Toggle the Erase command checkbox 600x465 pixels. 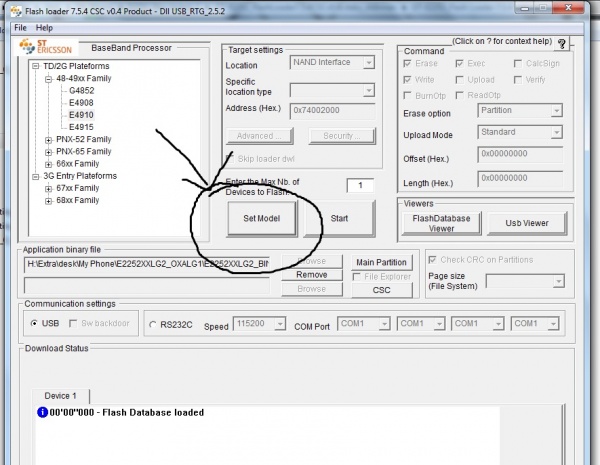click(x=407, y=64)
